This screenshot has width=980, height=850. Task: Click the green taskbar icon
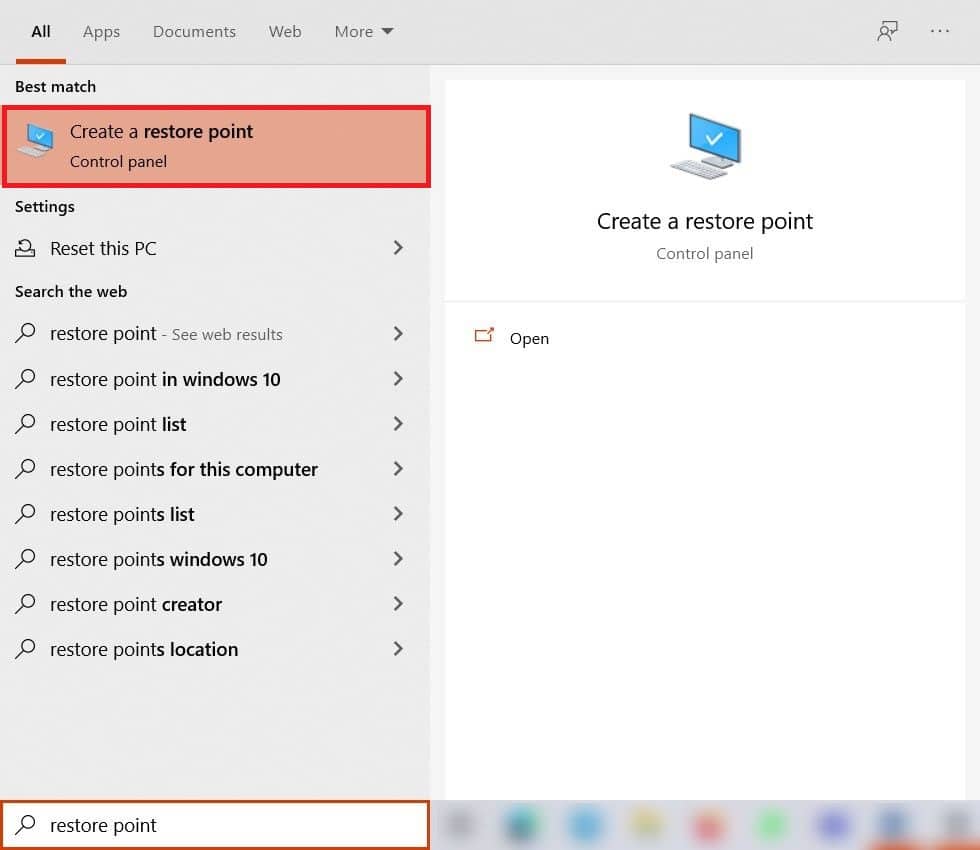coord(770,826)
